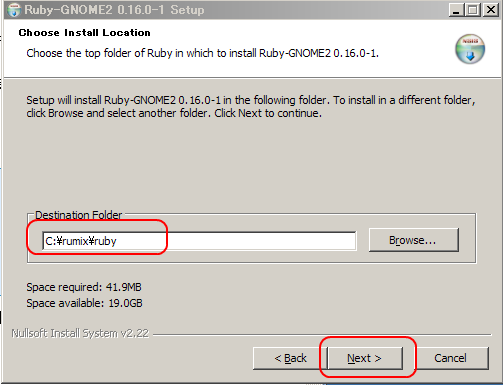This screenshot has width=503, height=385.
Task: Open the Browse... folder dialog
Action: point(414,240)
